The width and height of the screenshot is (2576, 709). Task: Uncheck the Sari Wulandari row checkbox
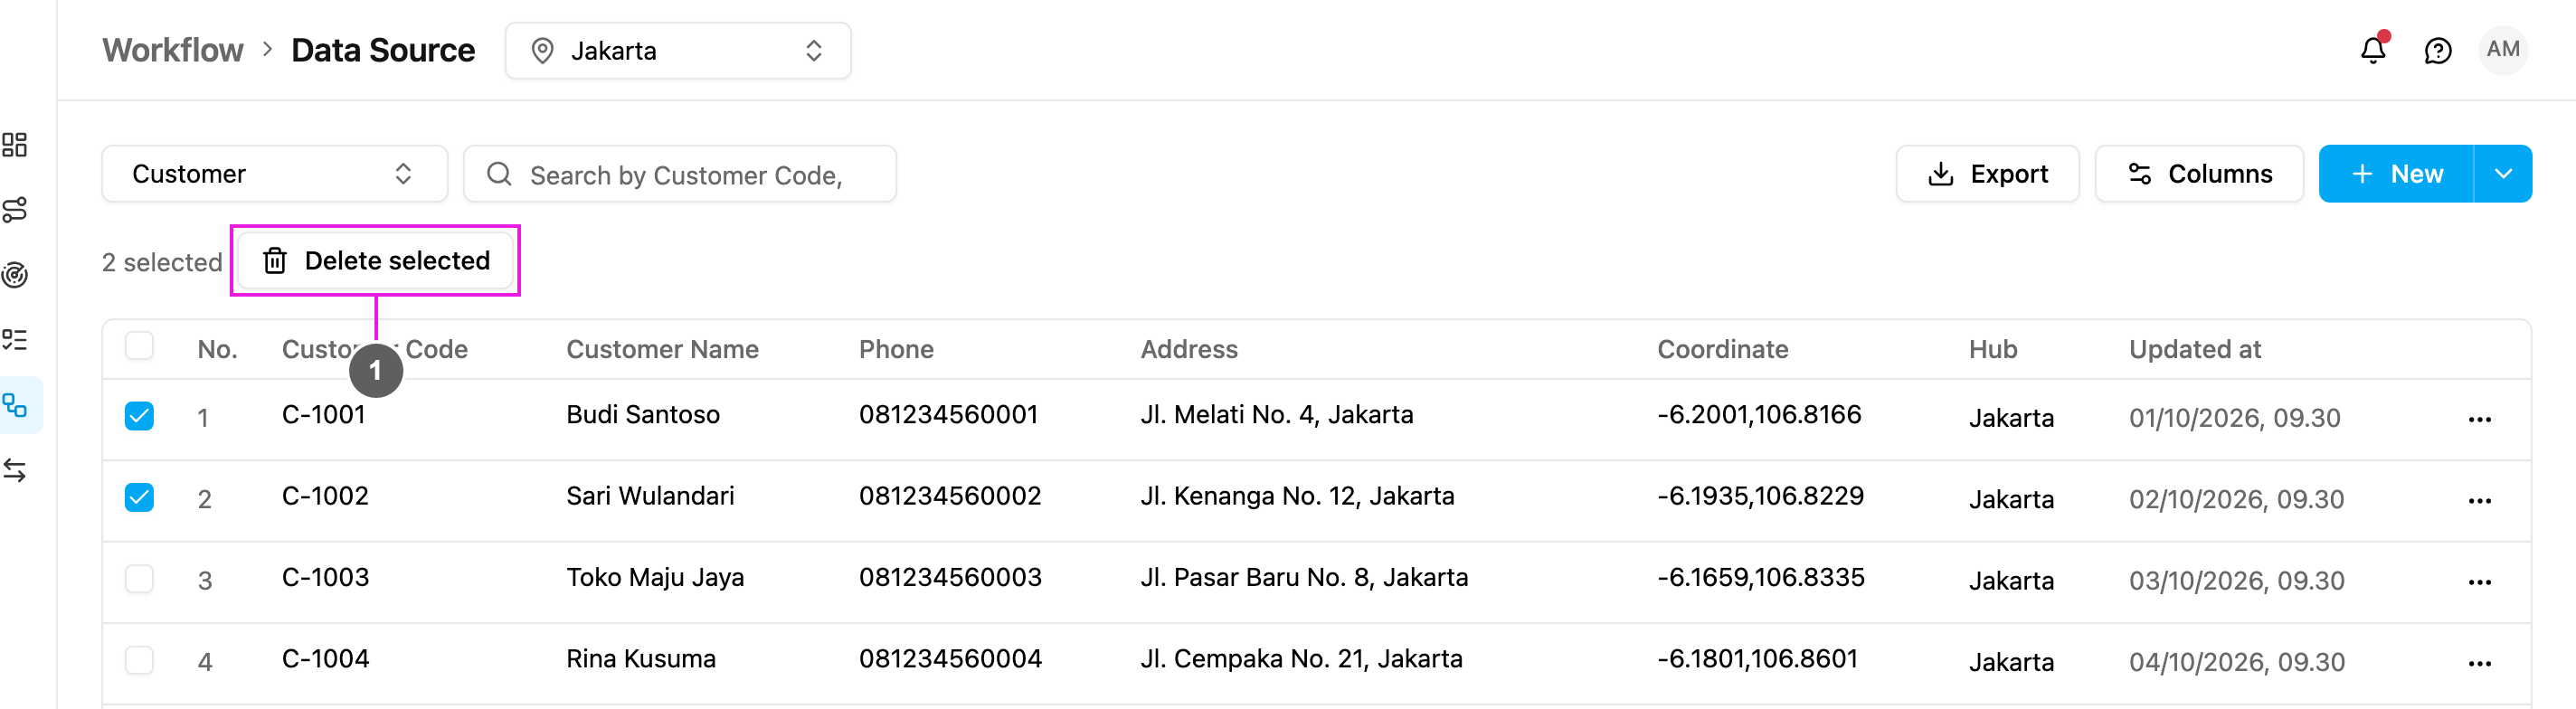(139, 497)
